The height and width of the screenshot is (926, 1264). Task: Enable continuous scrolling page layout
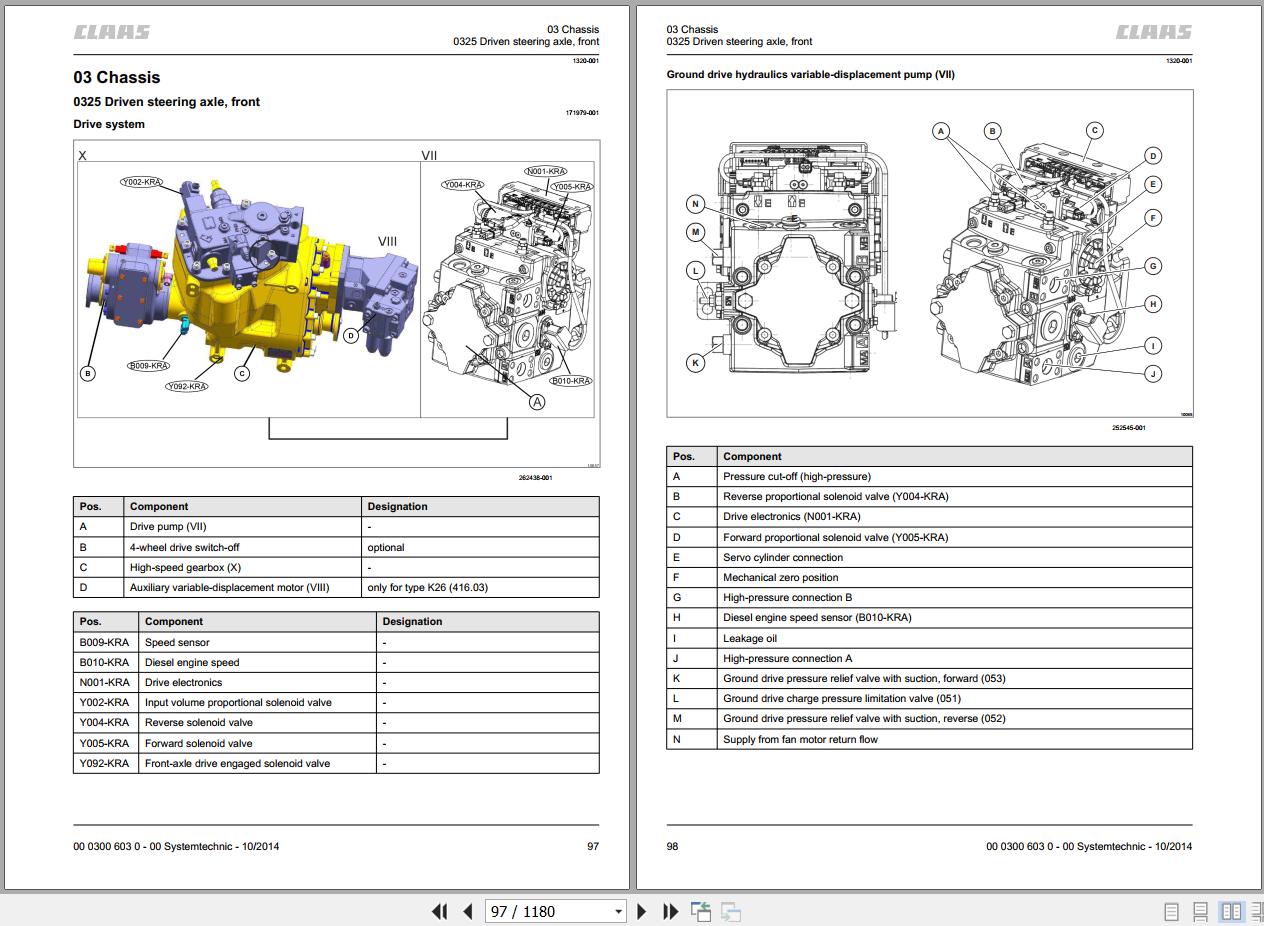[1199, 911]
